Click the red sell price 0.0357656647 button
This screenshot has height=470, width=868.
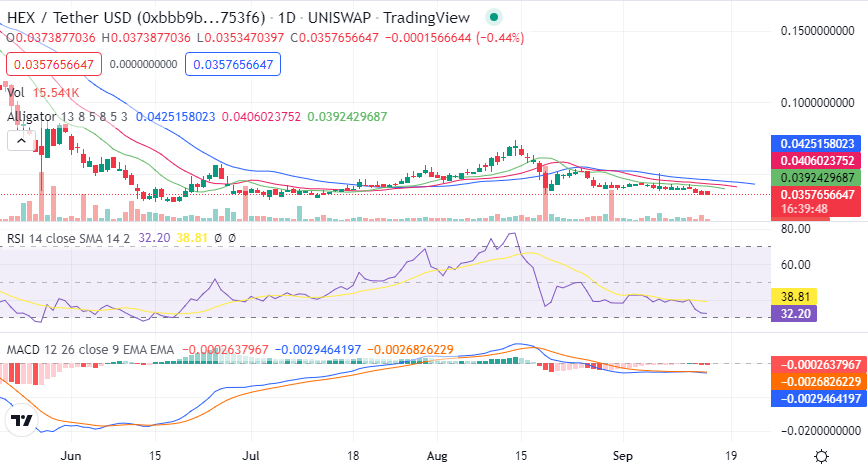tap(54, 64)
